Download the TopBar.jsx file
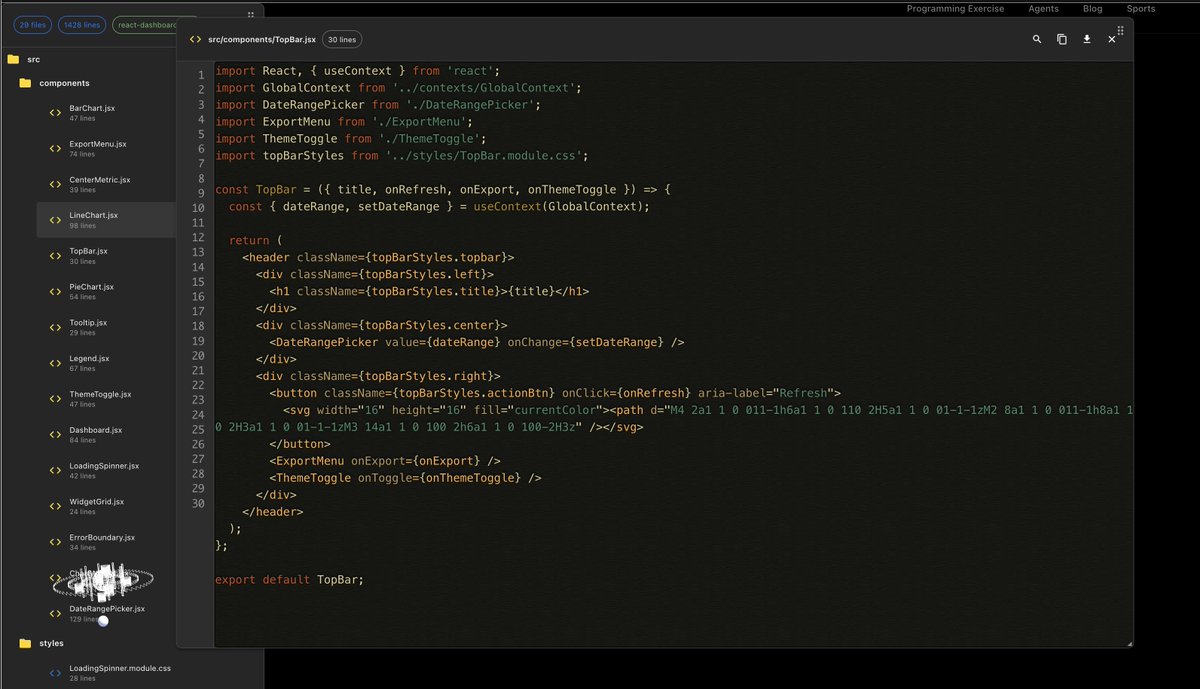Screen dimensions: 1200x689 [1087, 39]
